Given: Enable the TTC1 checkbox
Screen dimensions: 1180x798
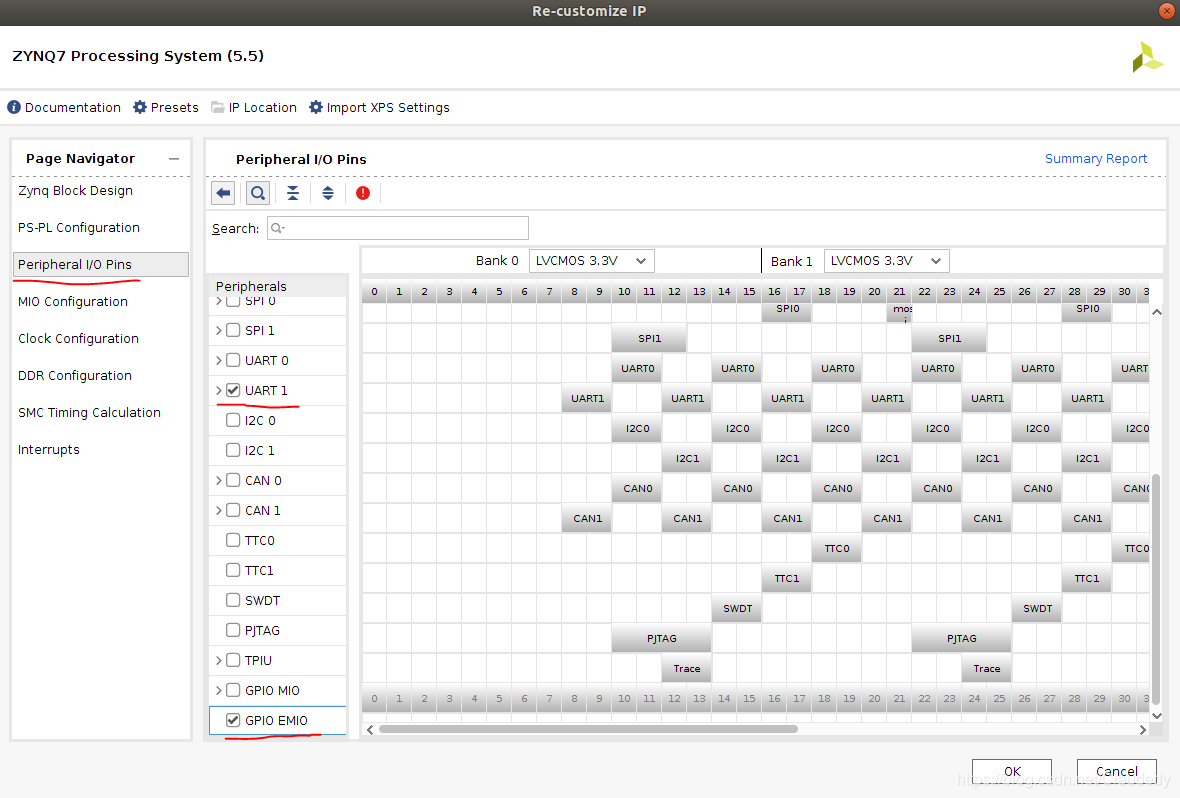Looking at the screenshot, I should click(x=233, y=570).
